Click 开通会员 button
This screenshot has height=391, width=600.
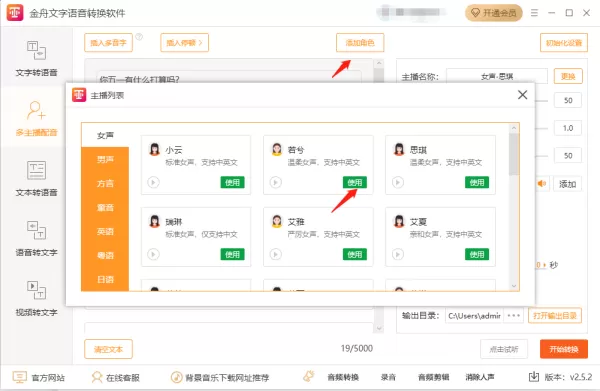494,13
